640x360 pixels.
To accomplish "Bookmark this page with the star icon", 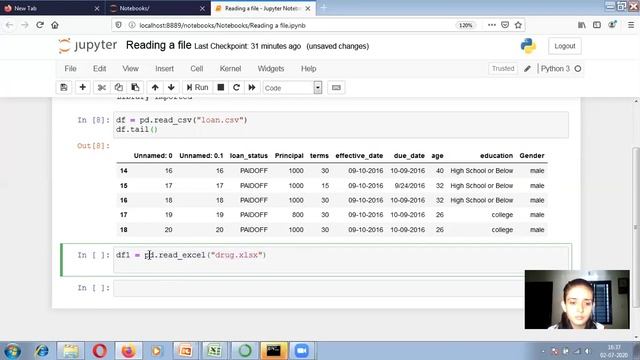I will coord(518,25).
